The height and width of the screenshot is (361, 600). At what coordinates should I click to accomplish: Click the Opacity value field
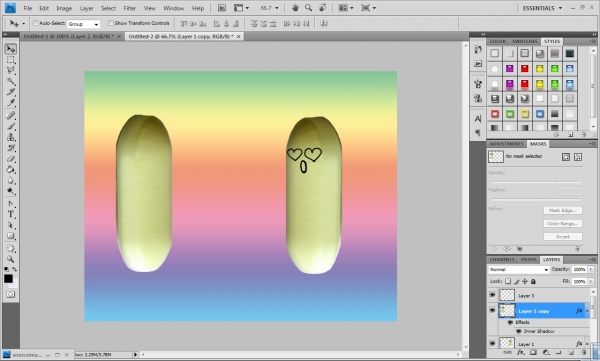pos(579,270)
